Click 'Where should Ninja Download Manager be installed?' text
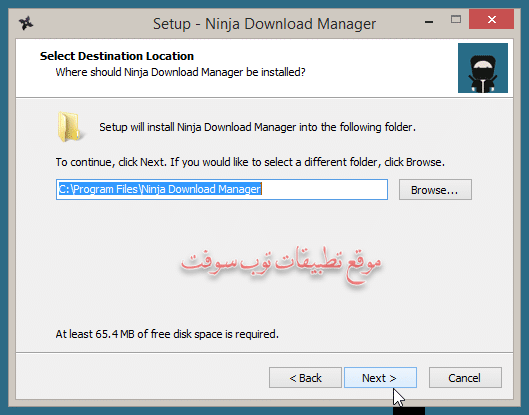 180,72
